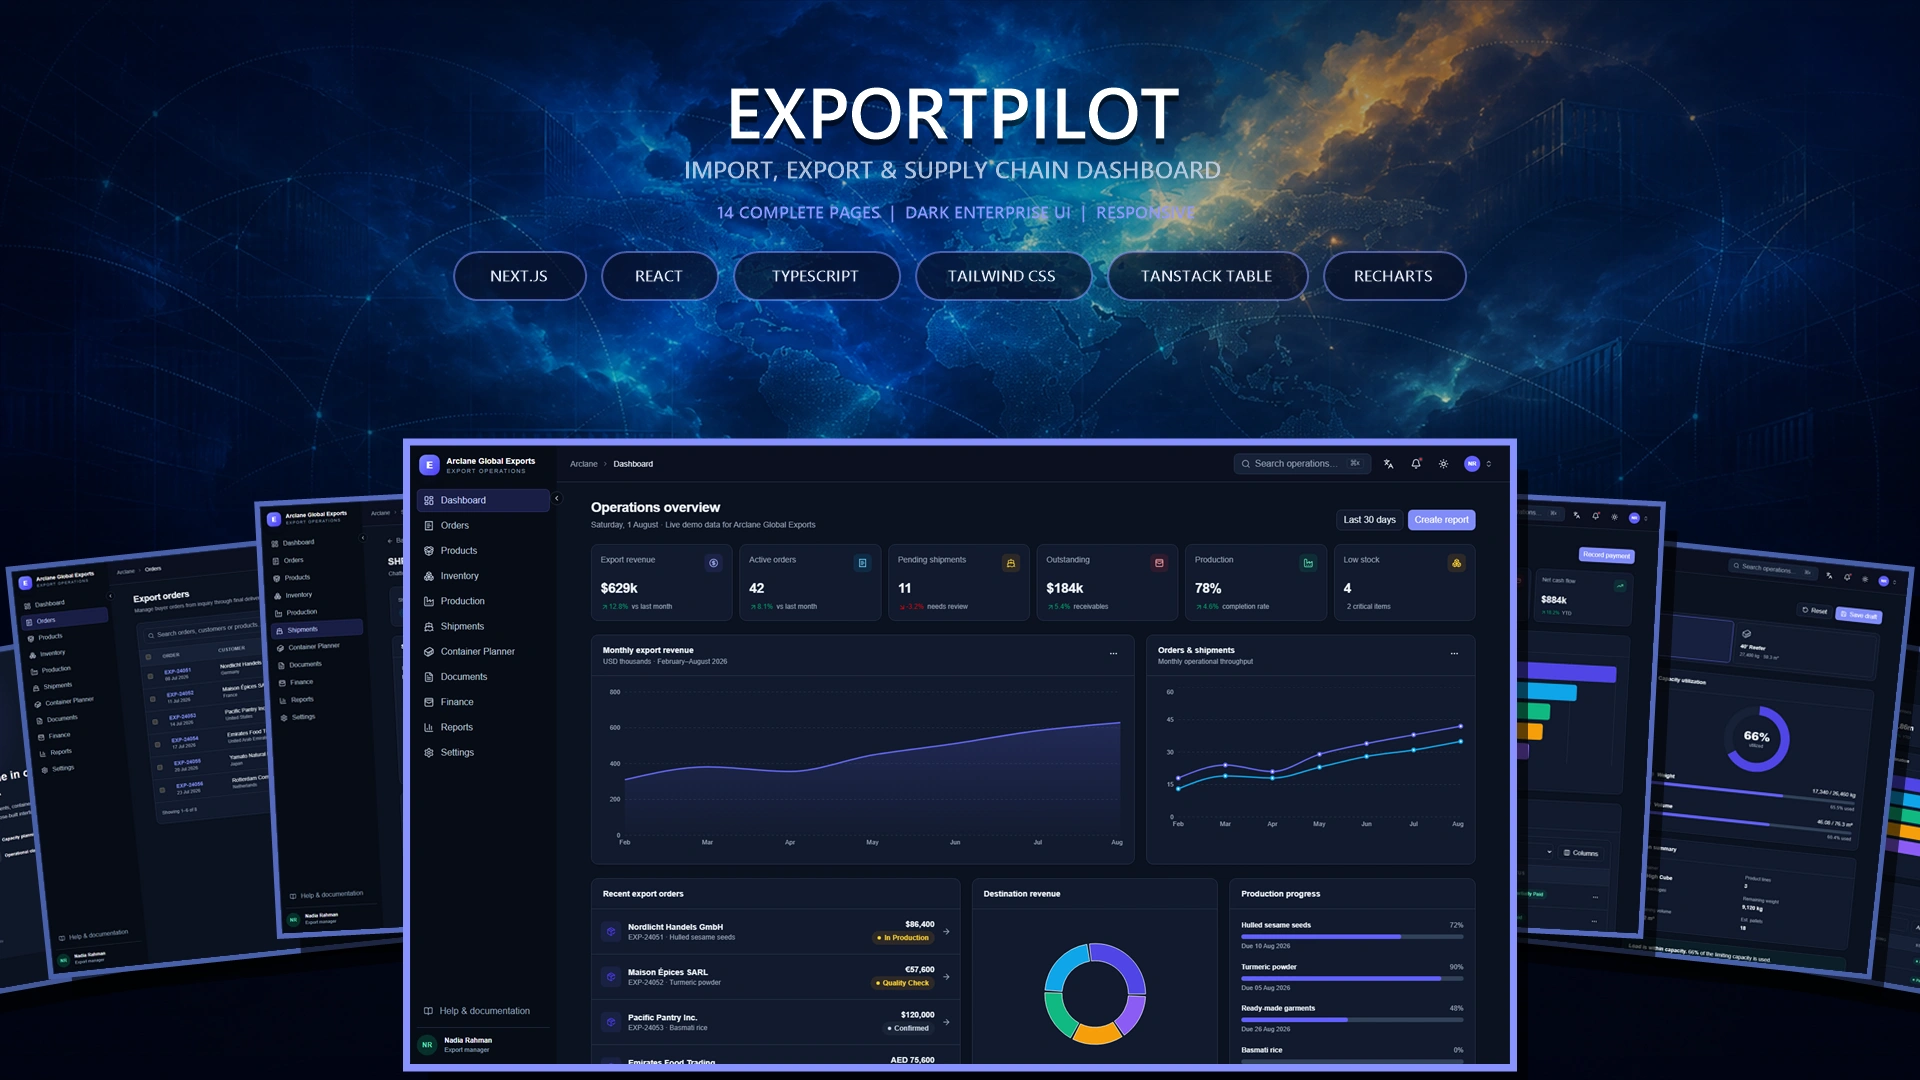This screenshot has width=1920, height=1080.
Task: Open the Nordlicht Handels GmbH order arrow
Action: (946, 932)
